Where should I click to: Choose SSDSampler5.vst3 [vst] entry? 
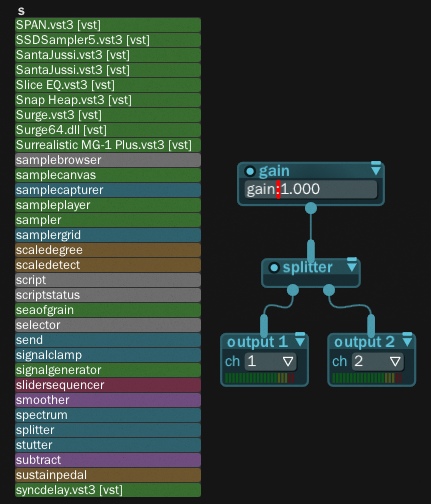point(108,40)
